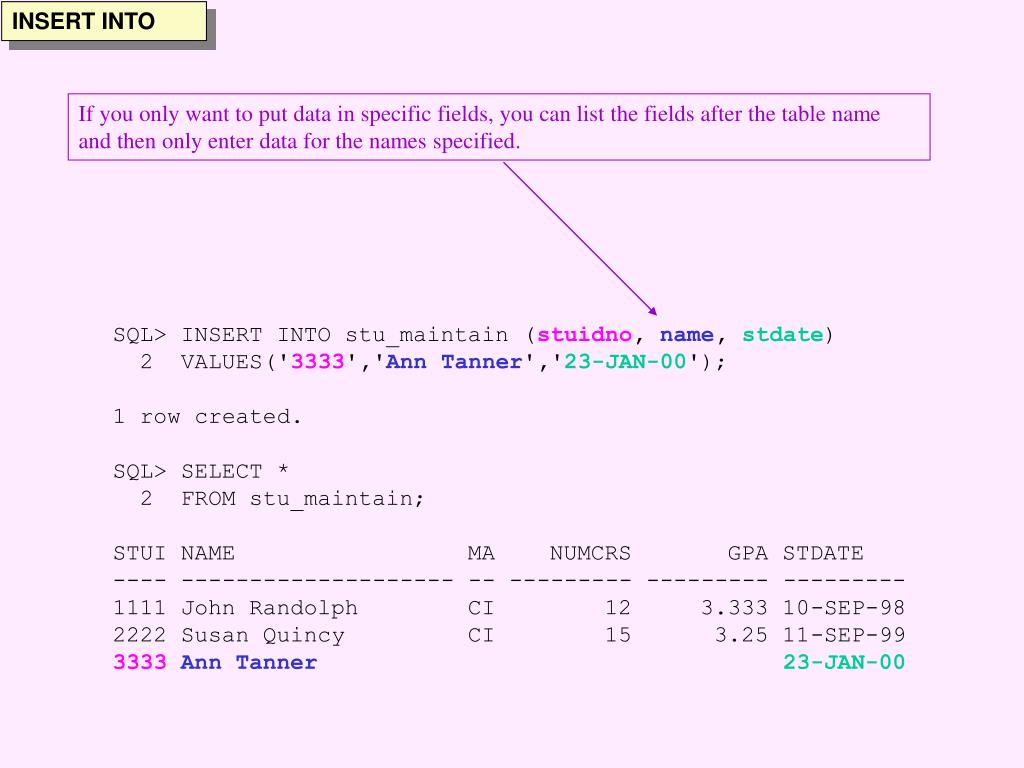Click student ID '1111' in results

click(139, 608)
